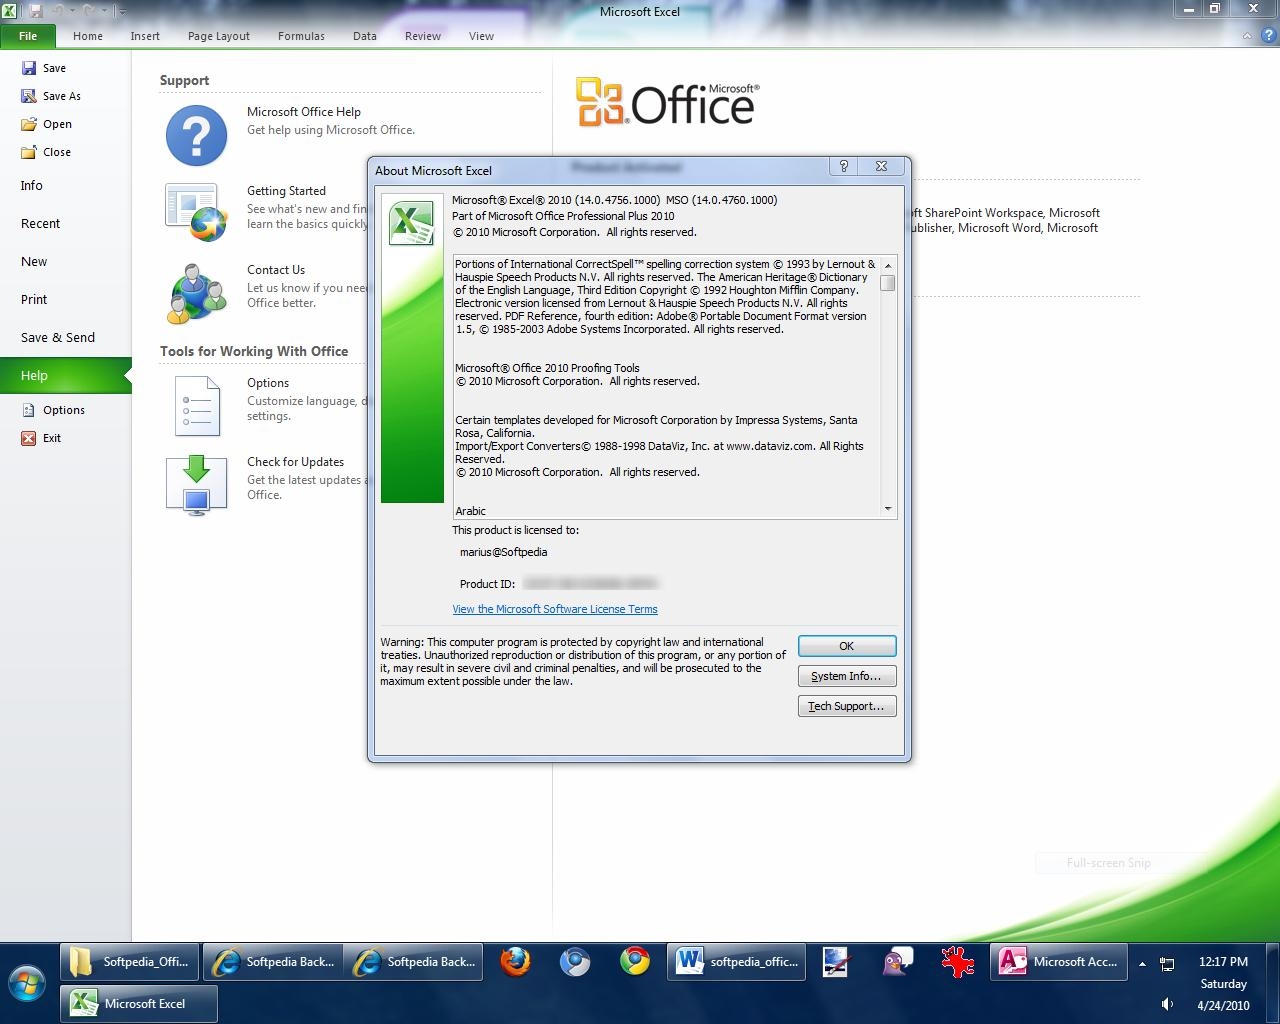The height and width of the screenshot is (1024, 1280).
Task: Click the Save icon in the Backstage menu
Action: (x=28, y=68)
